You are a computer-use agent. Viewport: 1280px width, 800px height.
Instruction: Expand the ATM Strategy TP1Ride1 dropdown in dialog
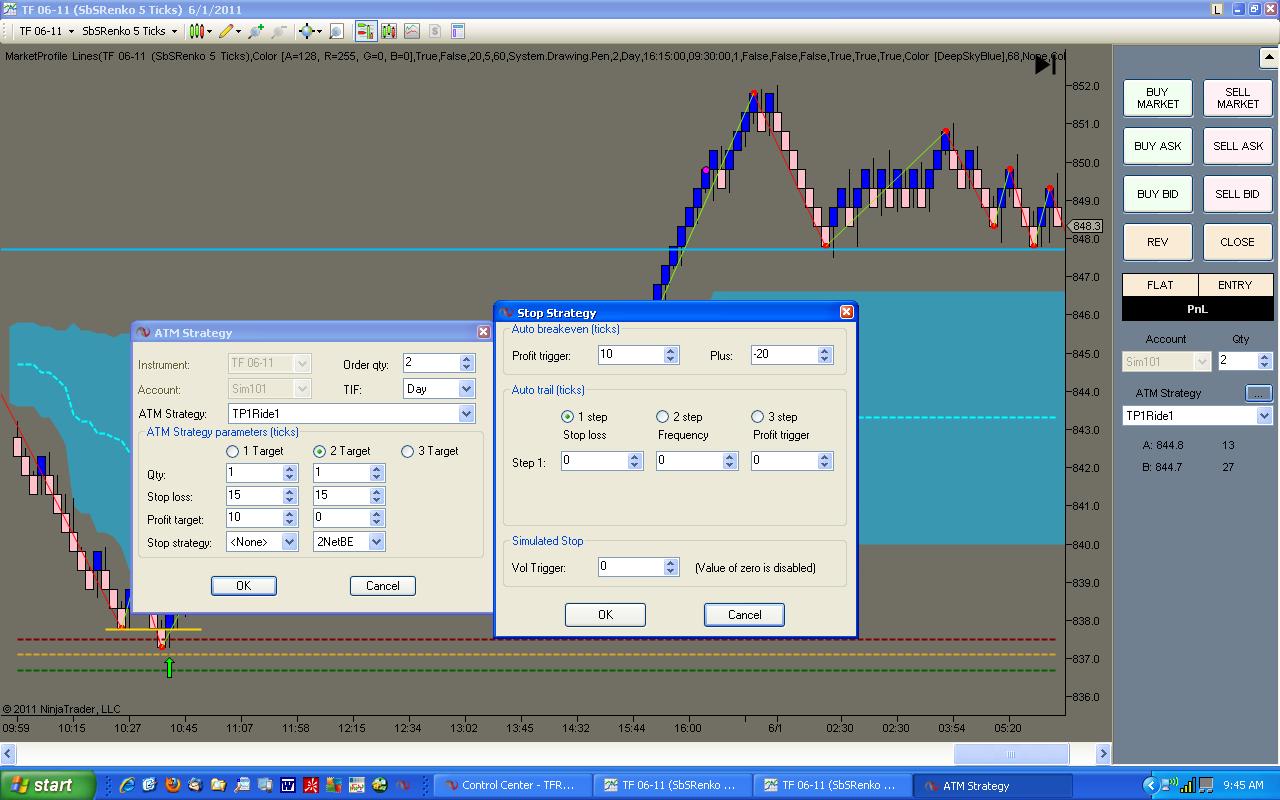(466, 414)
